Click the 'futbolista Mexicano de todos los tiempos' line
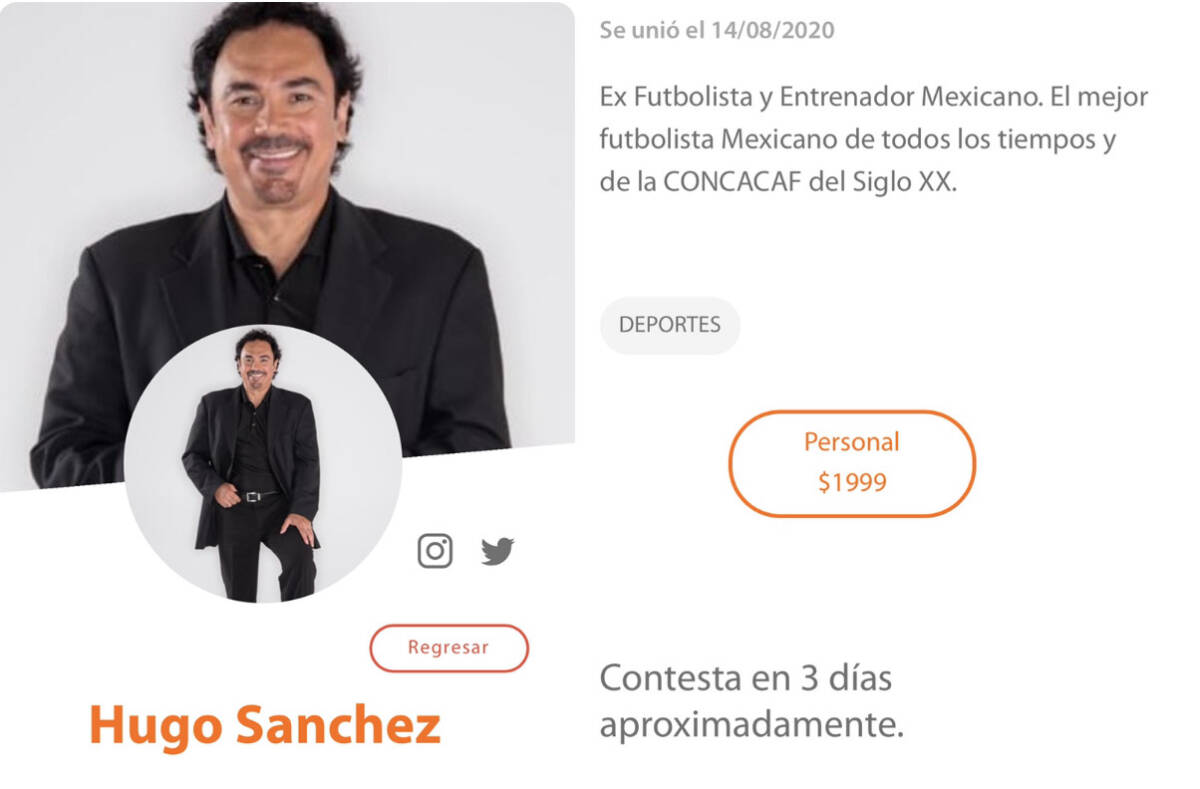The height and width of the screenshot is (789, 1200). pos(857,140)
